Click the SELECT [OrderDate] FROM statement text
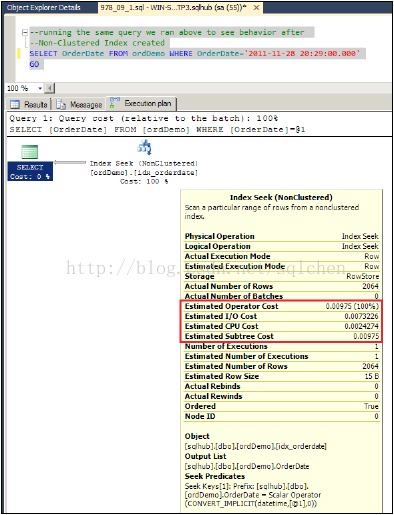This screenshot has width=394, height=515. [x=157, y=130]
